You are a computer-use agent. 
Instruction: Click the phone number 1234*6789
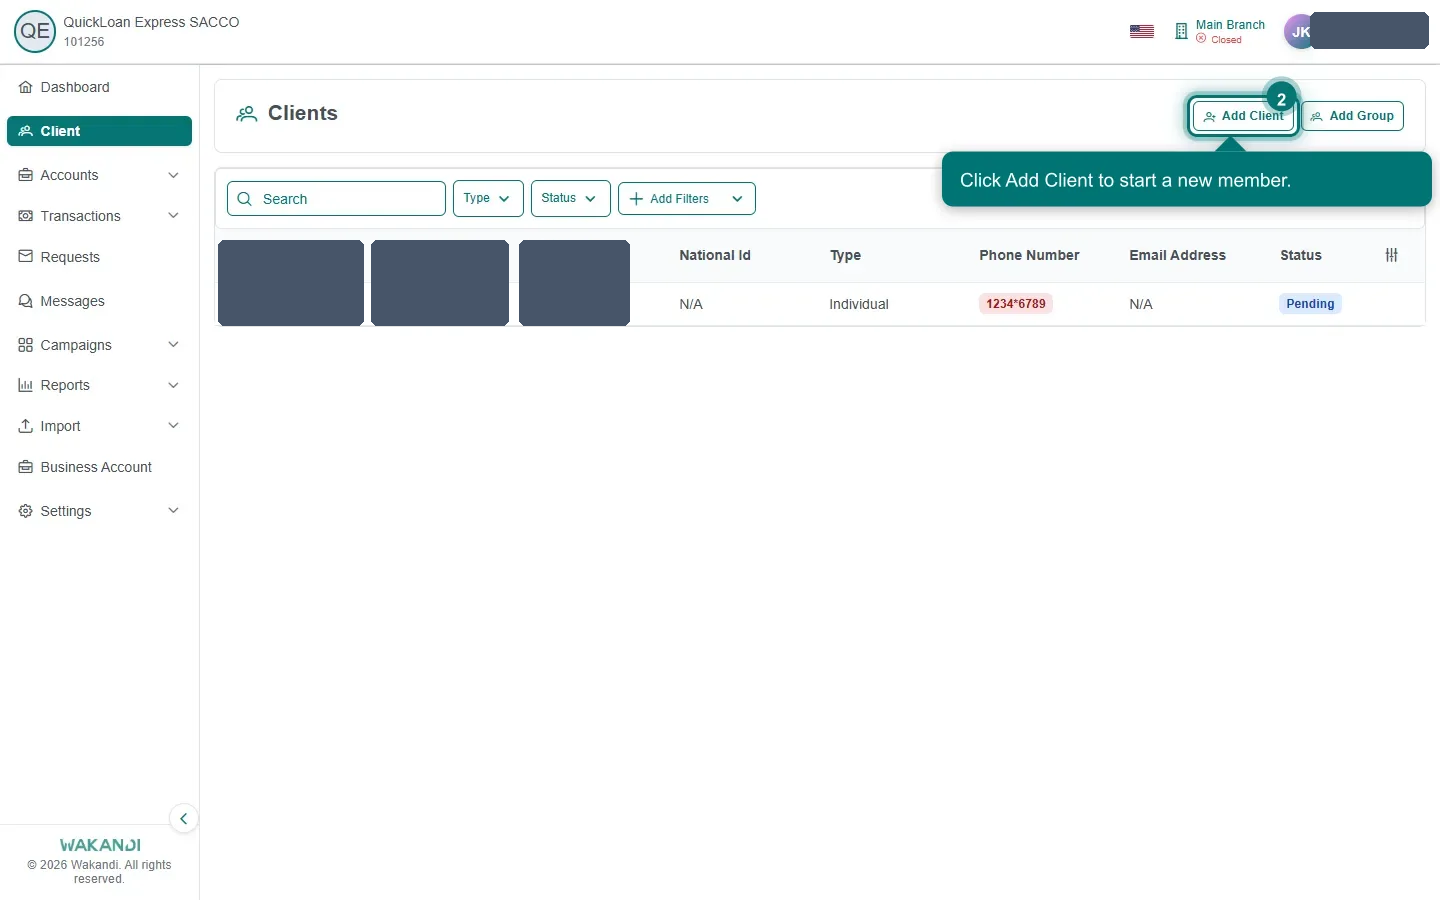click(x=1016, y=304)
